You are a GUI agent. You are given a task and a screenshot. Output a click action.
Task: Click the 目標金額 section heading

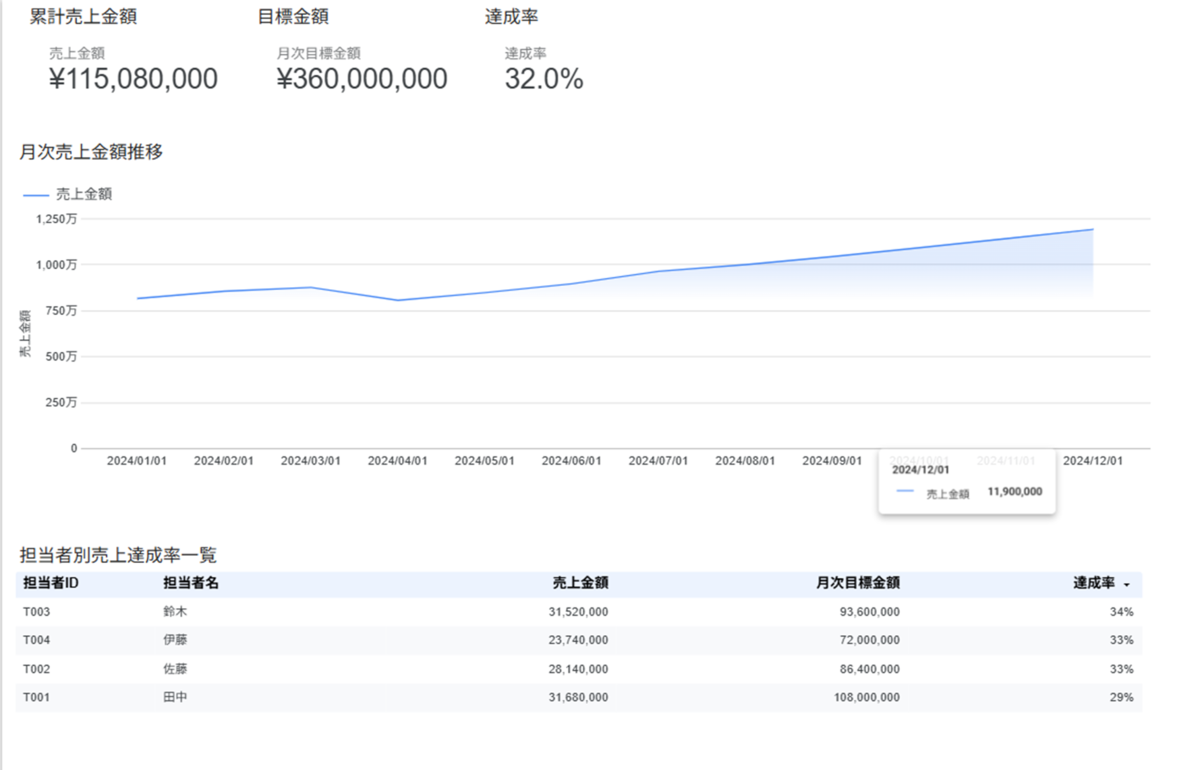[293, 17]
